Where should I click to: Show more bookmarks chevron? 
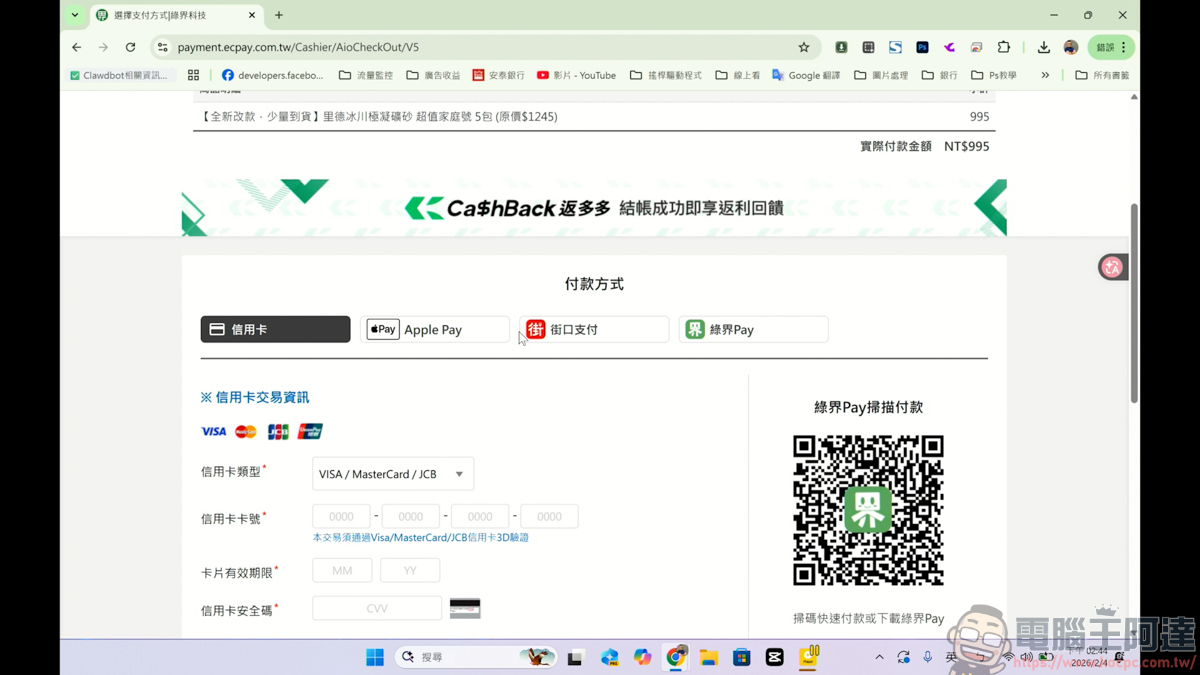click(x=1045, y=75)
